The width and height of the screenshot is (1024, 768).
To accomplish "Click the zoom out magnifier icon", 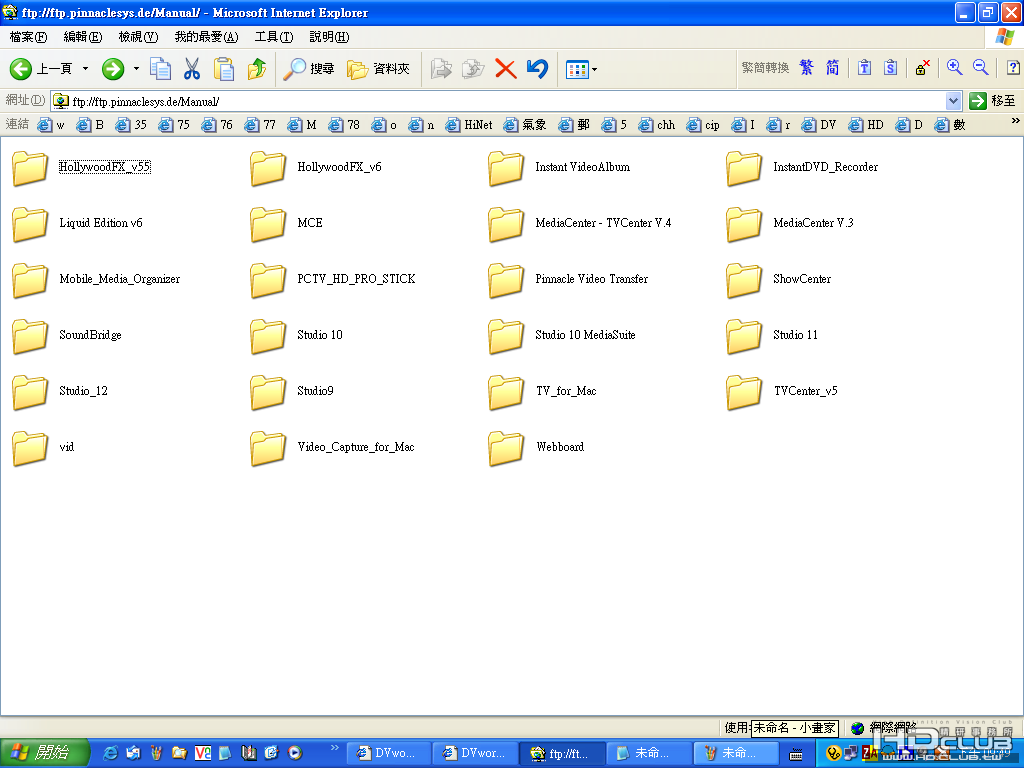I will [981, 67].
